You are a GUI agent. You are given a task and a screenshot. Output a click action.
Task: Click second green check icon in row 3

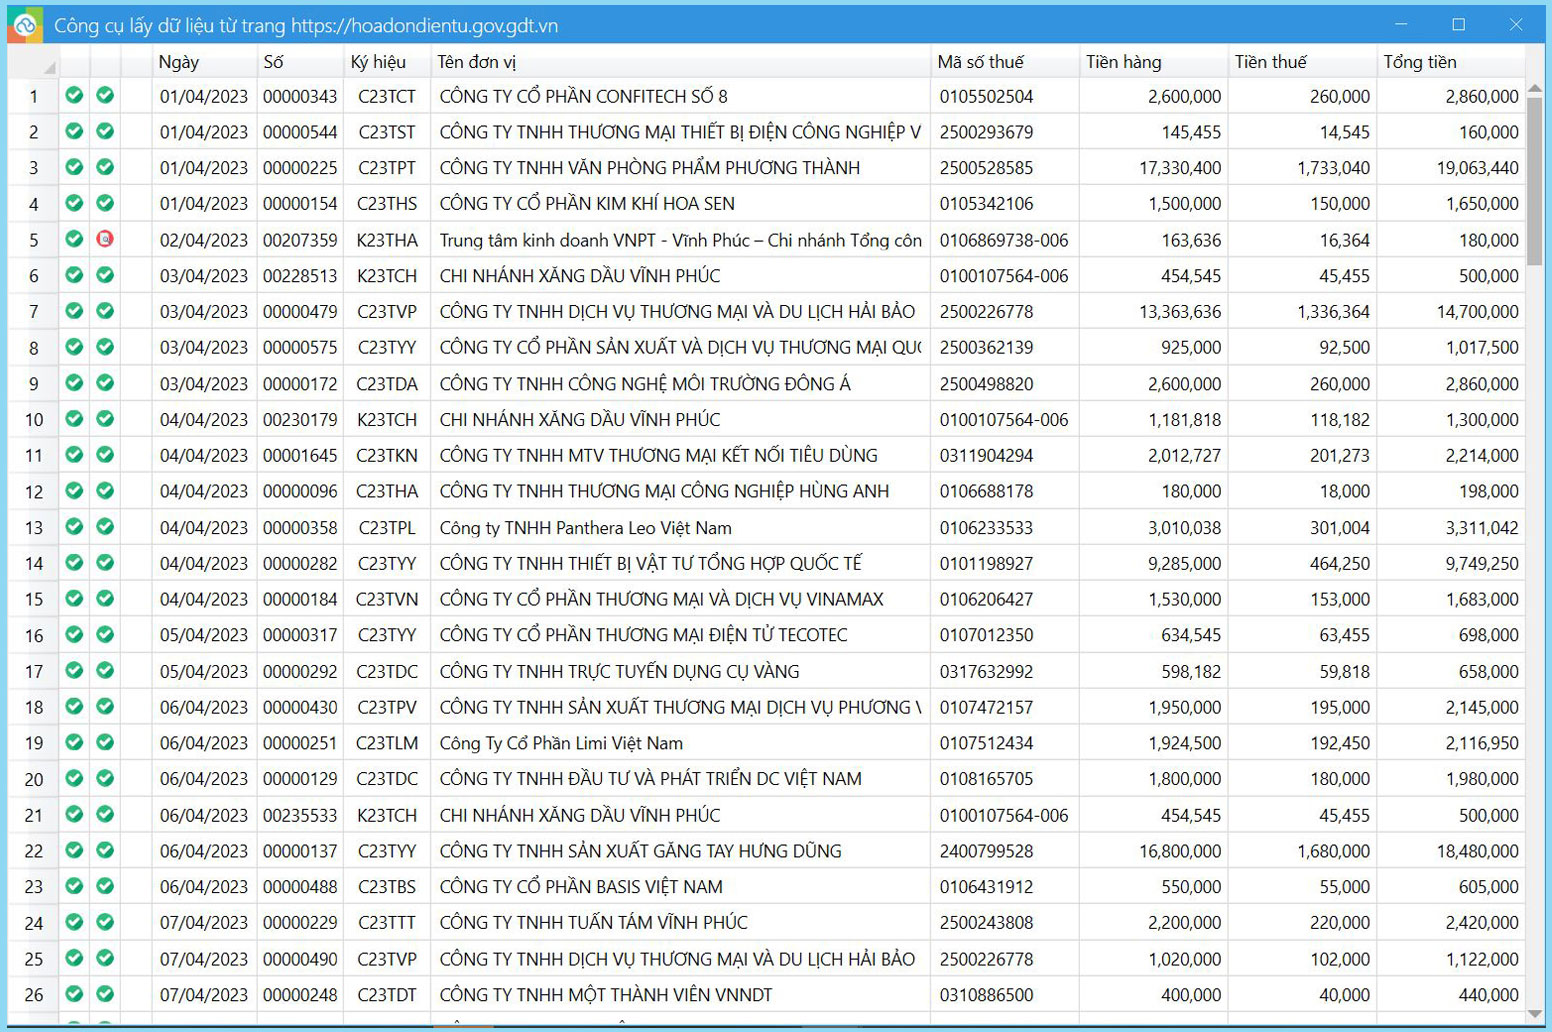coord(105,167)
